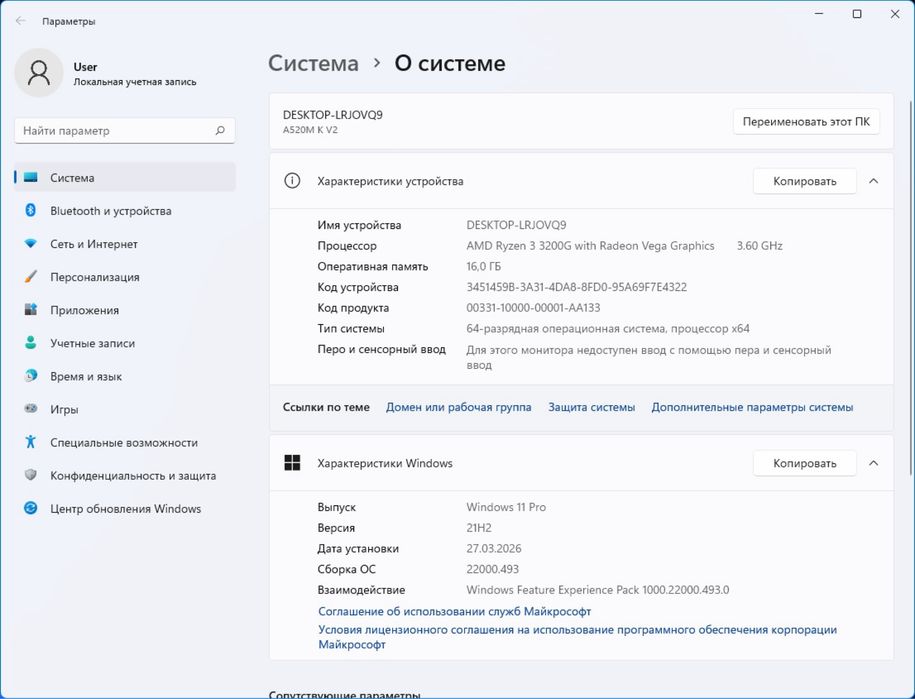Go to Сеть и Интернет
The image size is (915, 699).
[x=125, y=244]
